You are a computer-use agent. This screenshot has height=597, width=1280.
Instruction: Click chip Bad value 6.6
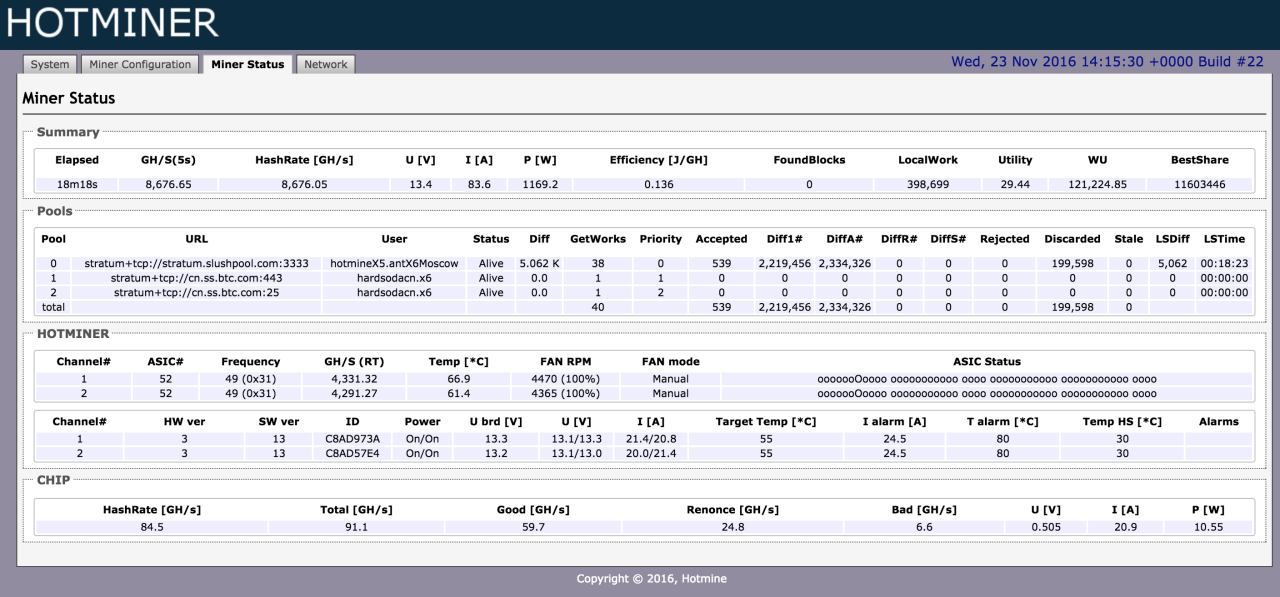click(x=924, y=527)
